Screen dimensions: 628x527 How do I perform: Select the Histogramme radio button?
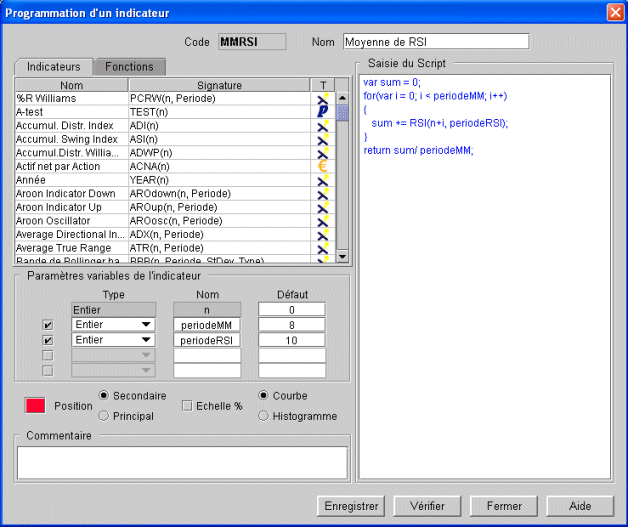pyautogui.click(x=263, y=416)
